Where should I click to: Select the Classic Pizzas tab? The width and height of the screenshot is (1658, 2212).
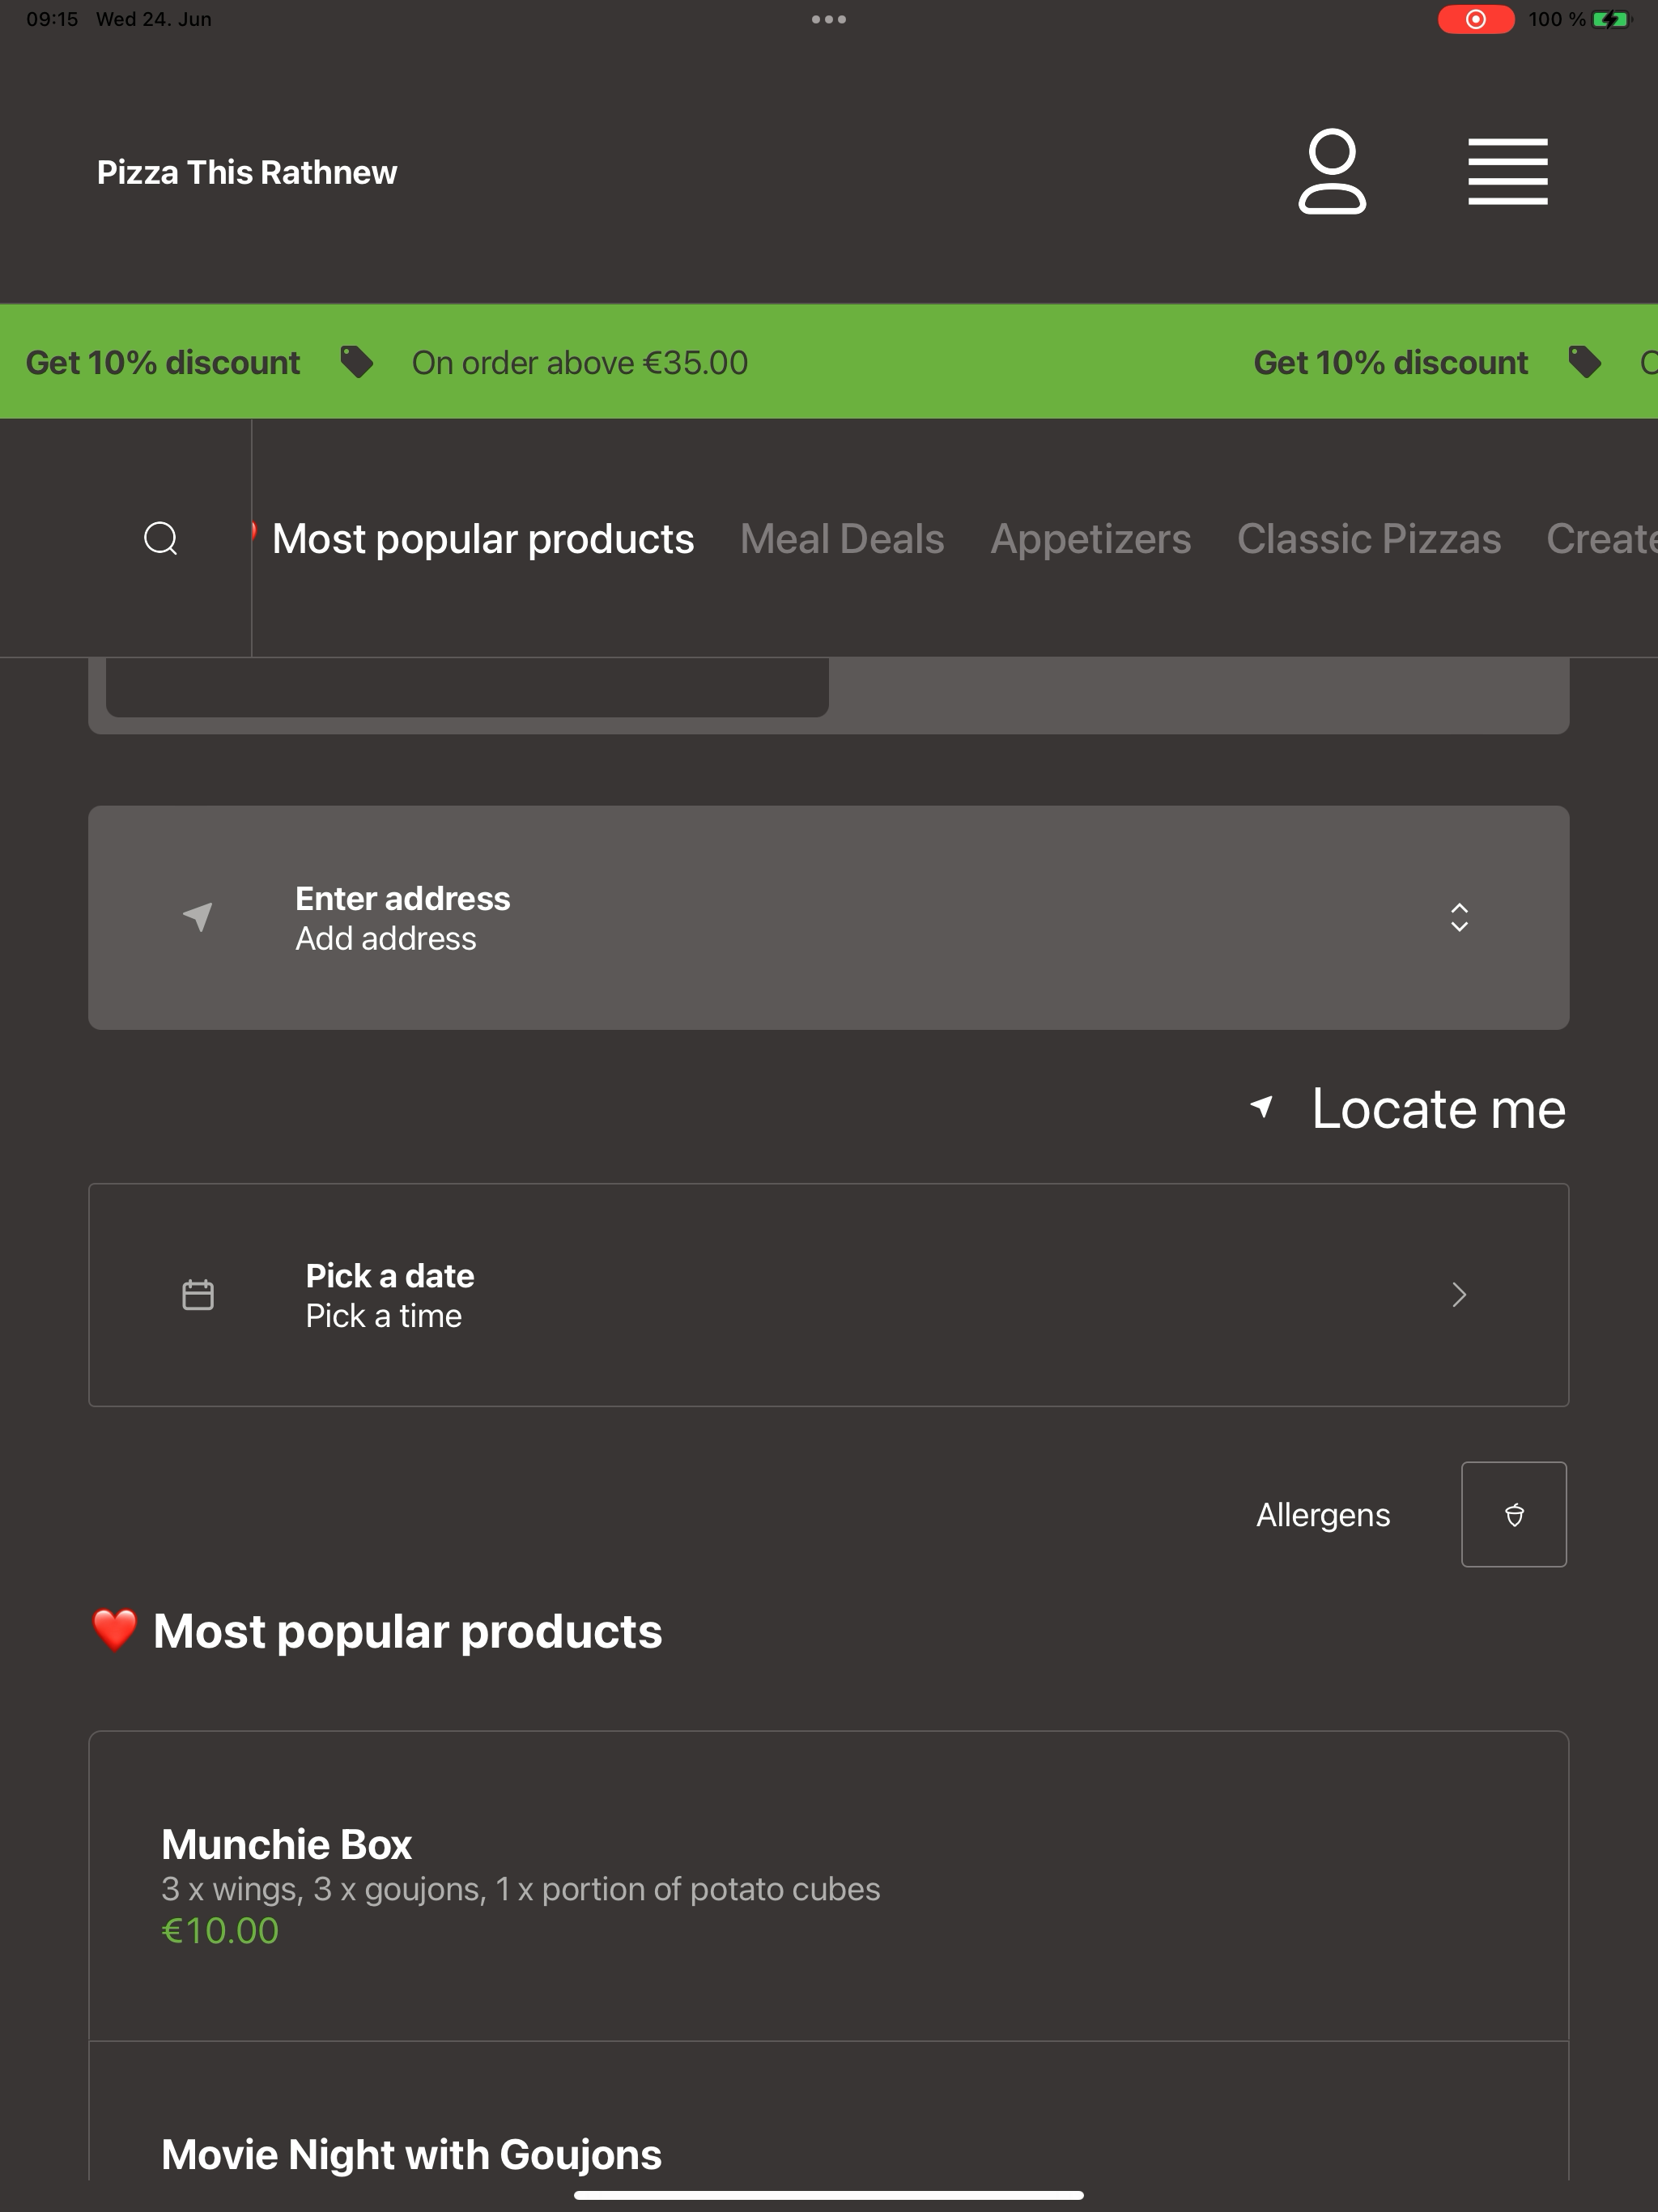click(x=1369, y=538)
